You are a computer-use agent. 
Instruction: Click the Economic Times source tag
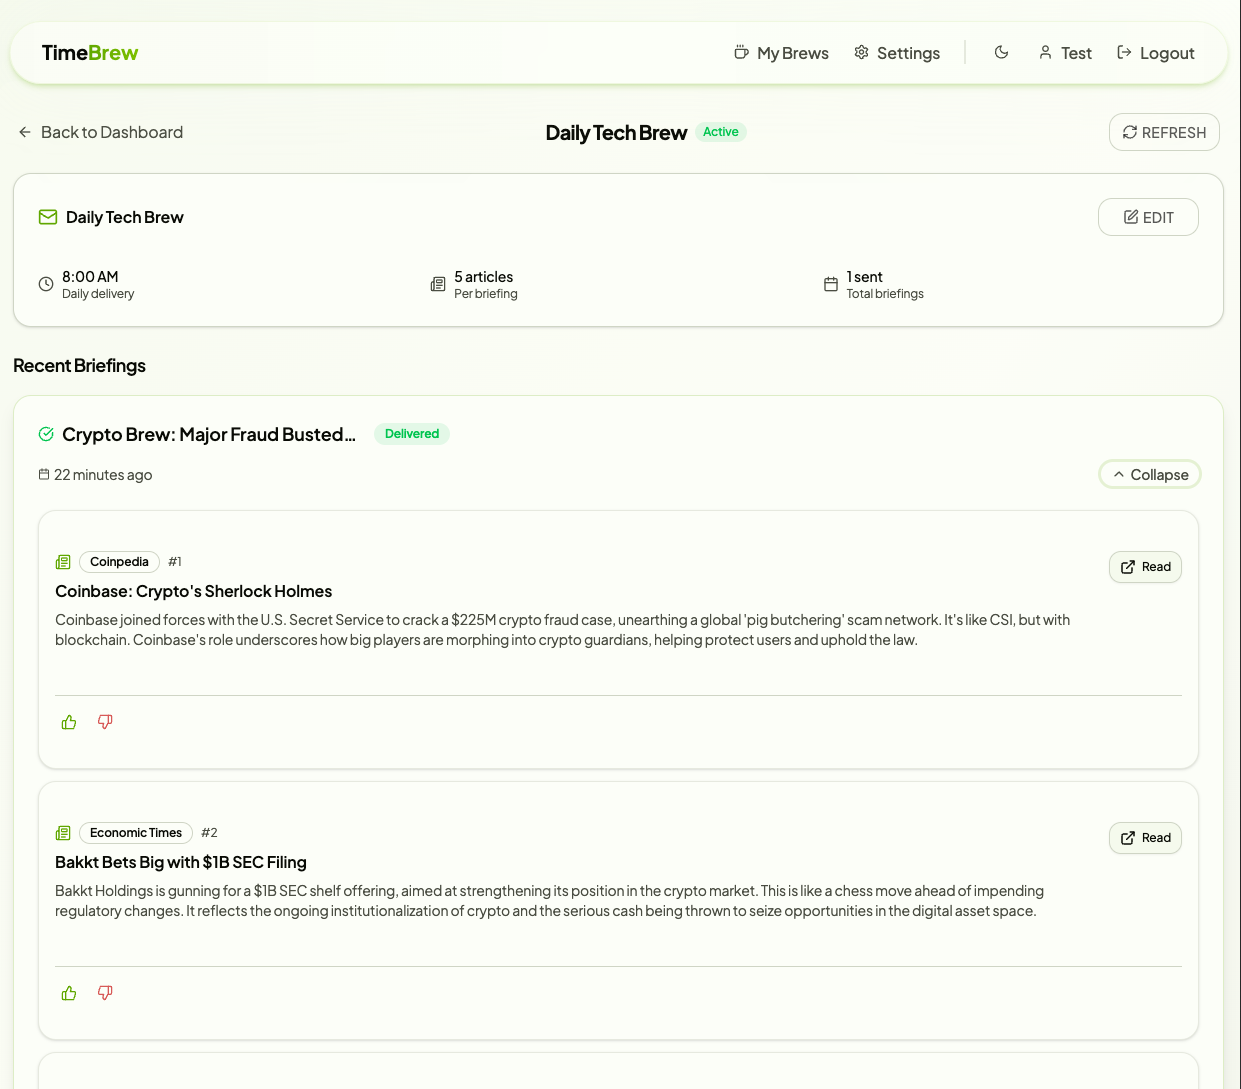(136, 833)
